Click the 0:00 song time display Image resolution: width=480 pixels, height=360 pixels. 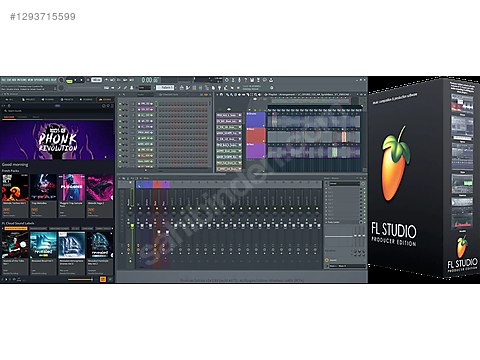[149, 80]
